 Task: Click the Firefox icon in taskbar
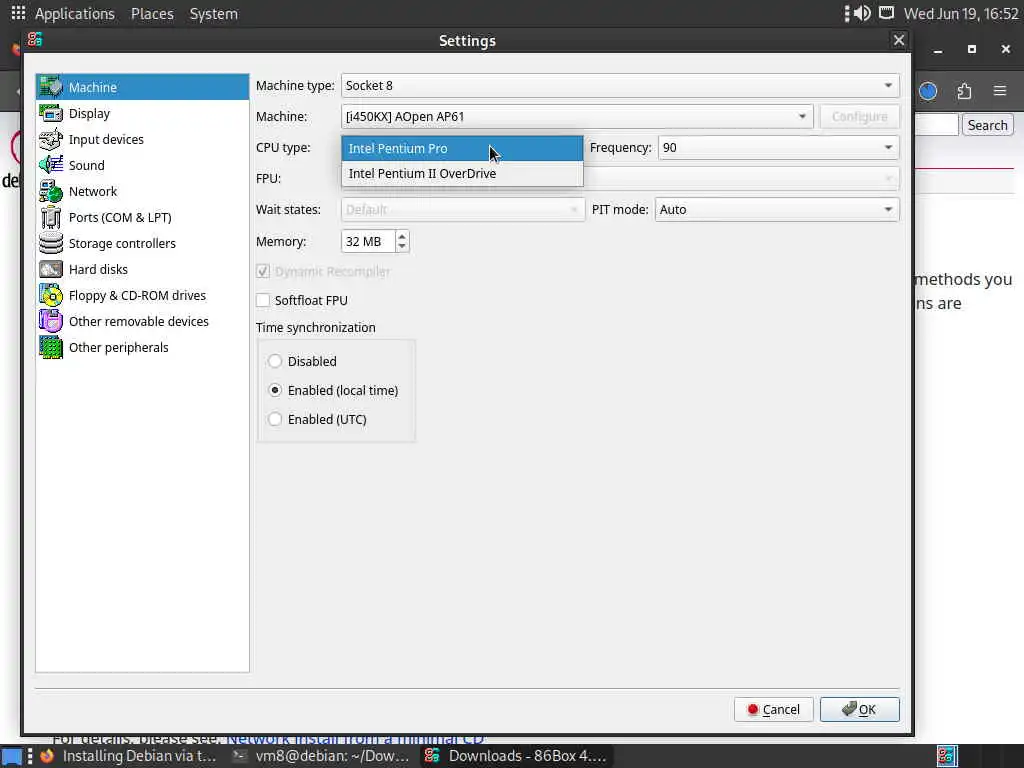pyautogui.click(x=47, y=756)
